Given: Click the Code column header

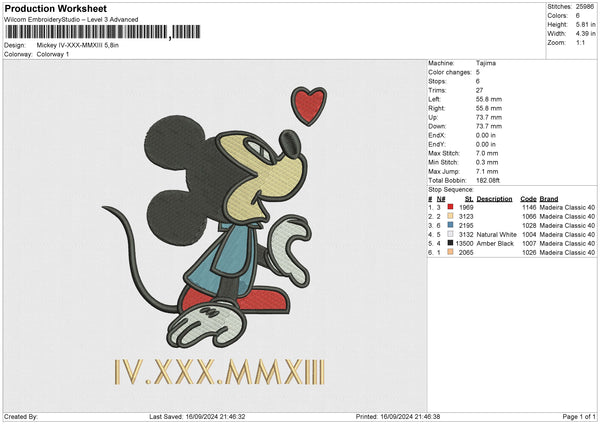Looking at the screenshot, I should [x=528, y=198].
